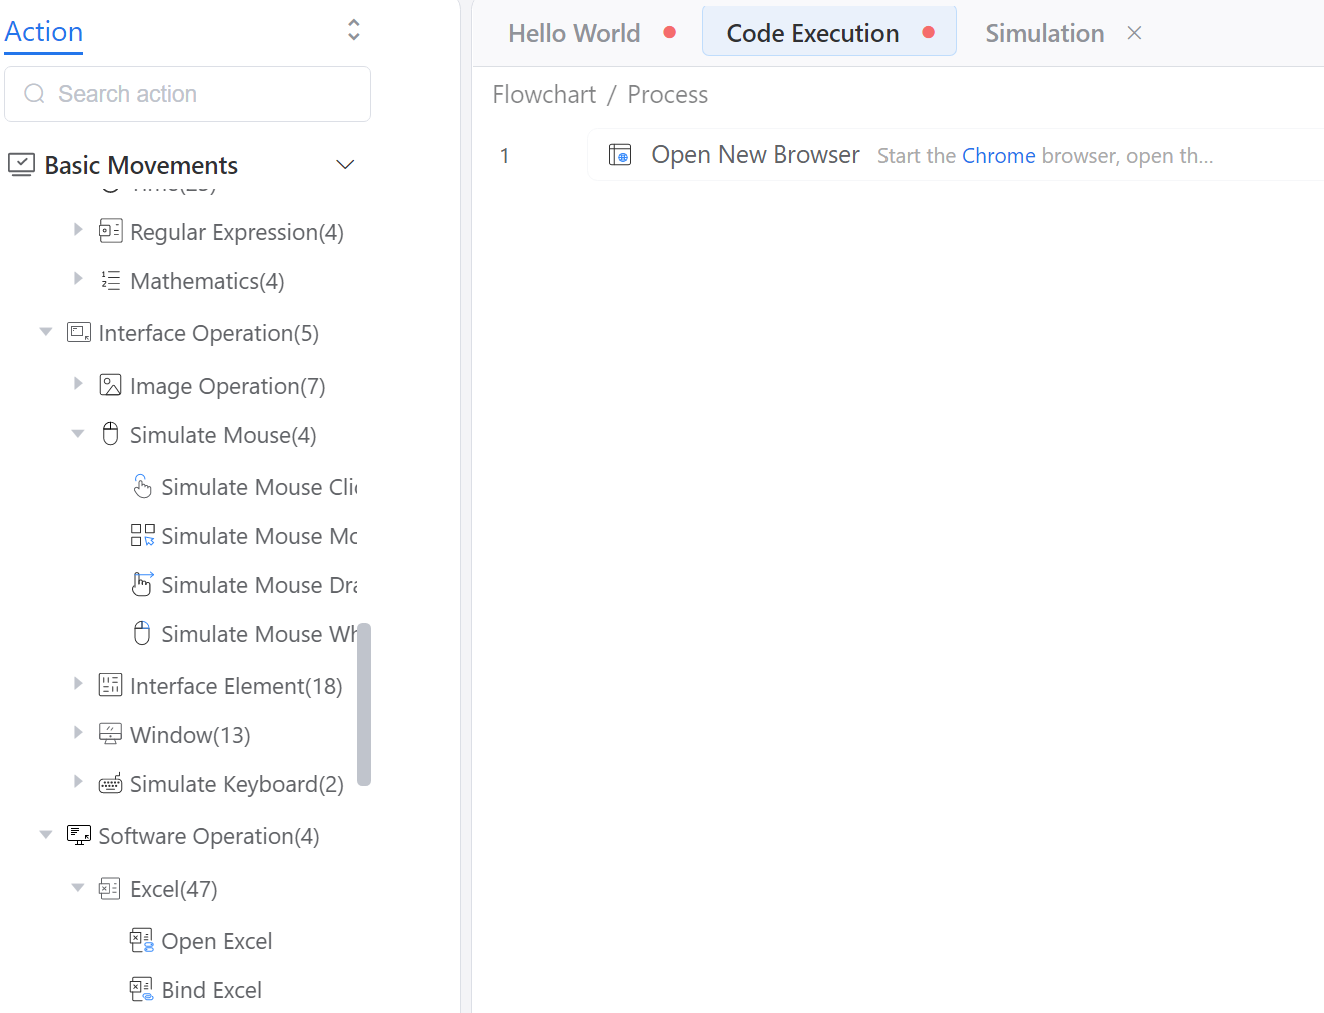The width and height of the screenshot is (1324, 1013).
Task: Switch to the Code Execution tab
Action: [829, 32]
